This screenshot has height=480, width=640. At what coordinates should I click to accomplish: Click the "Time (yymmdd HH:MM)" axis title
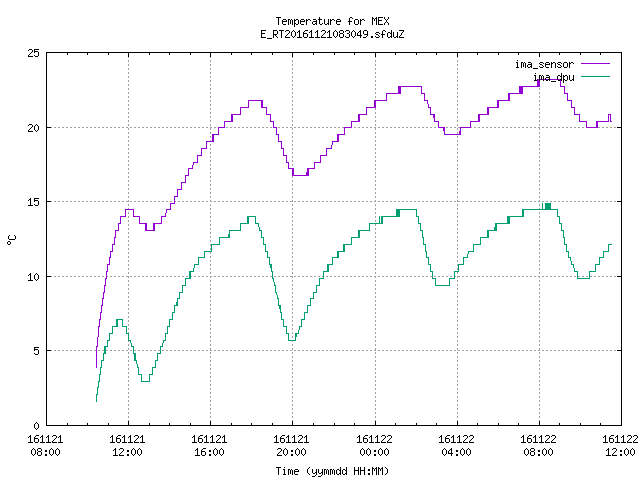(332, 471)
